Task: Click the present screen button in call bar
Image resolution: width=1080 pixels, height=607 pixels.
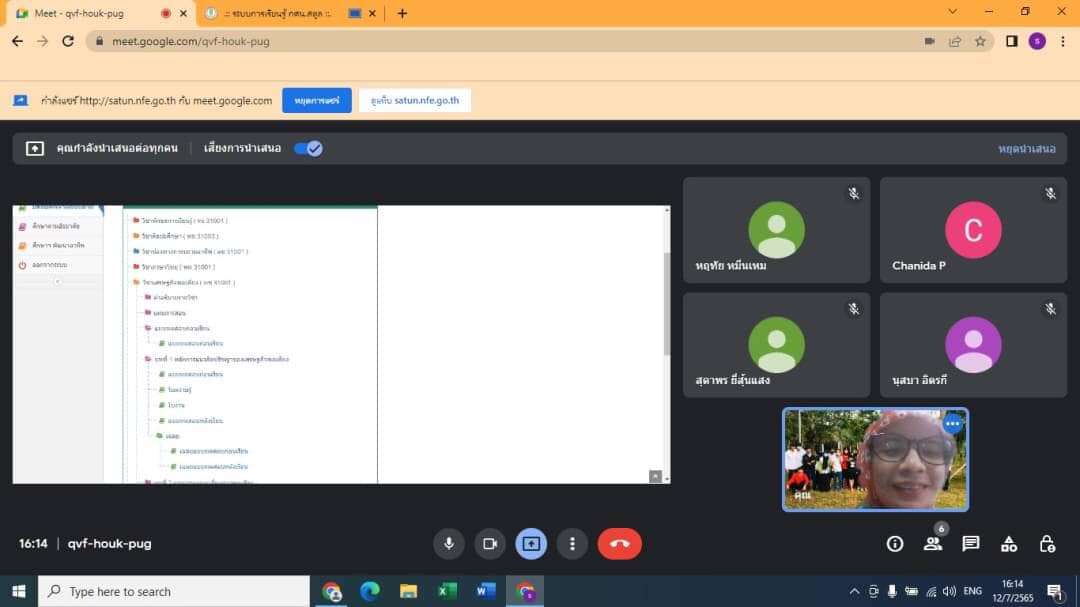Action: pyautogui.click(x=531, y=544)
